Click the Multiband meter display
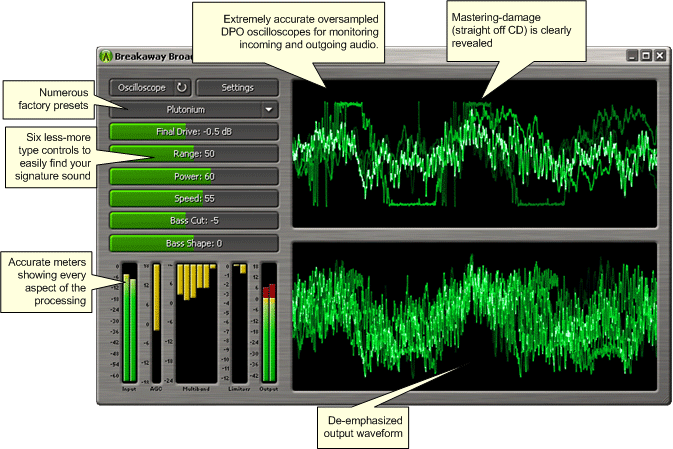The height and width of the screenshot is (449, 673). 196,323
